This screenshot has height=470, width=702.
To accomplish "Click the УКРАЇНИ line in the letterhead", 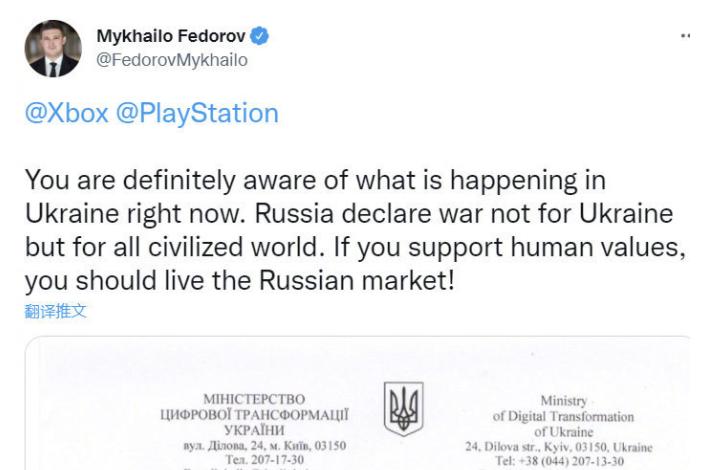I will coord(254,430).
